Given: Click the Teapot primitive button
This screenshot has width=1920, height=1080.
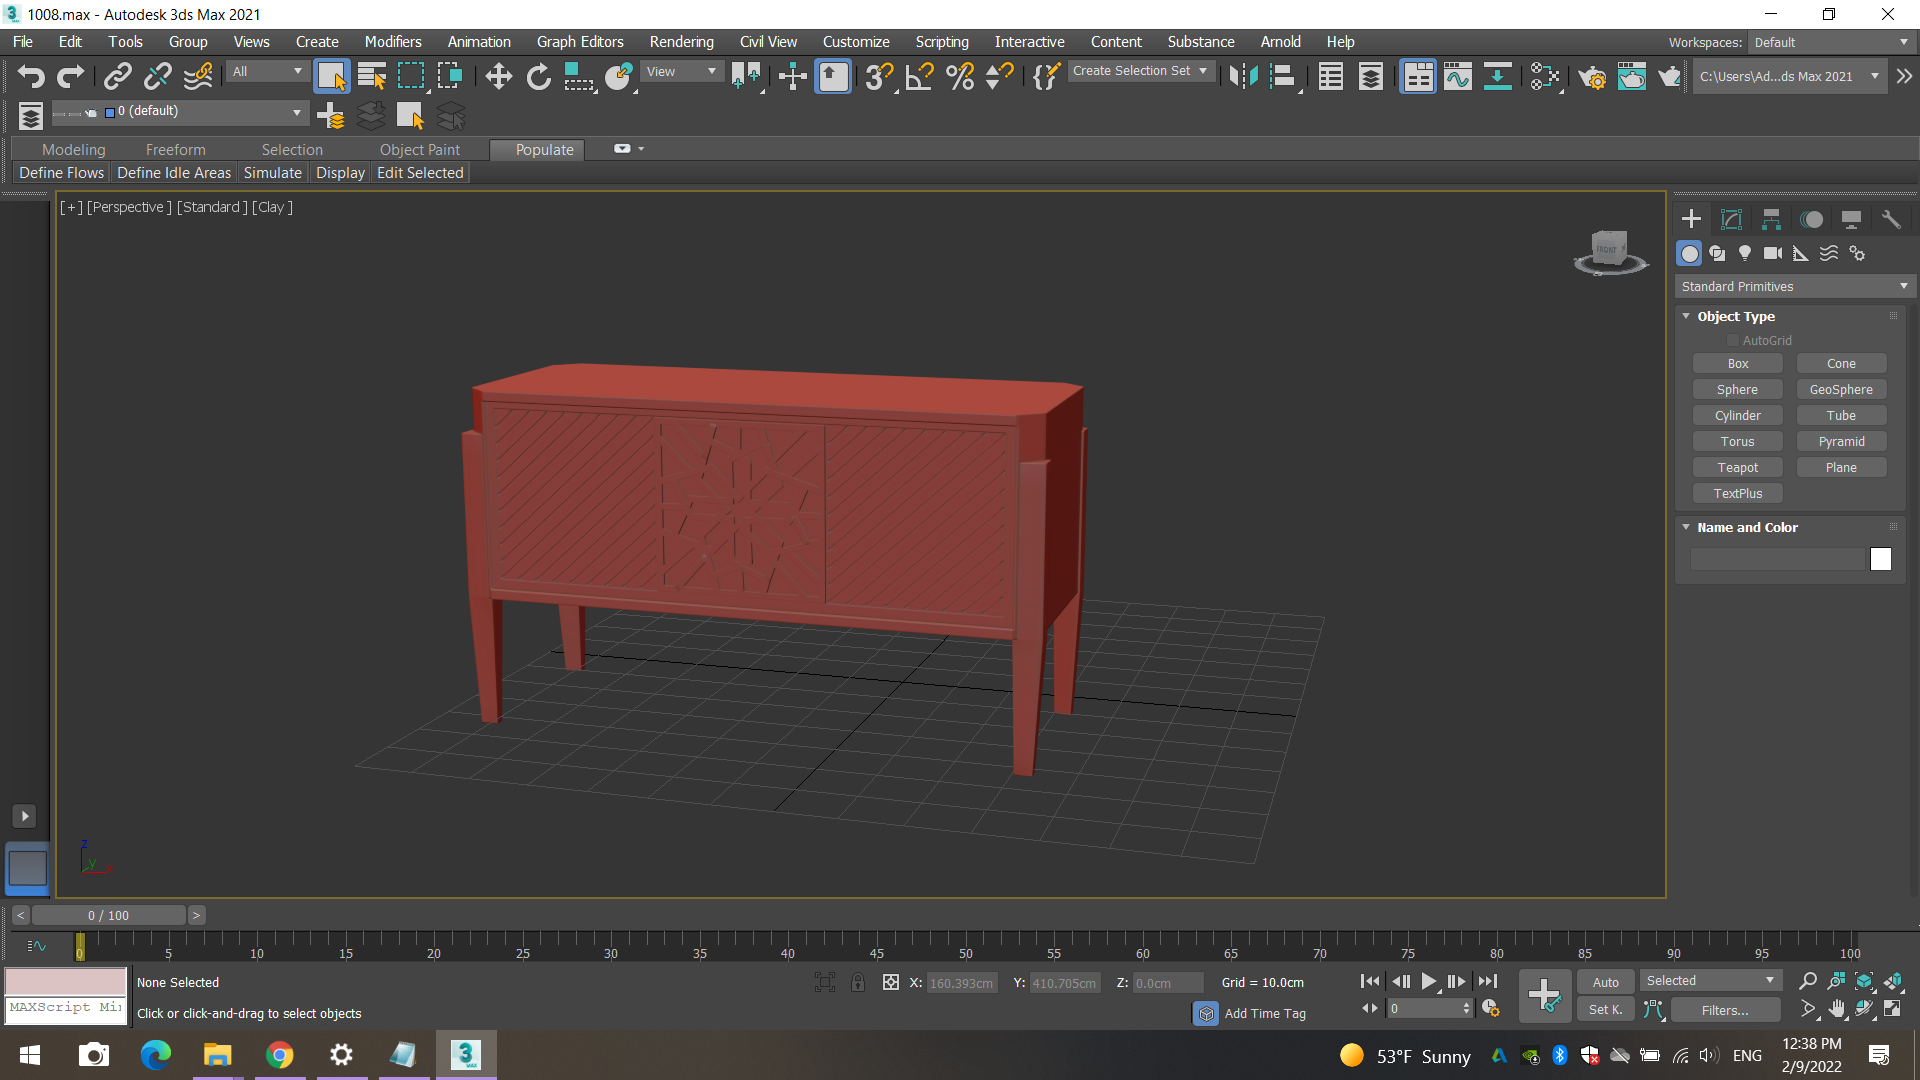Looking at the screenshot, I should (x=1737, y=468).
